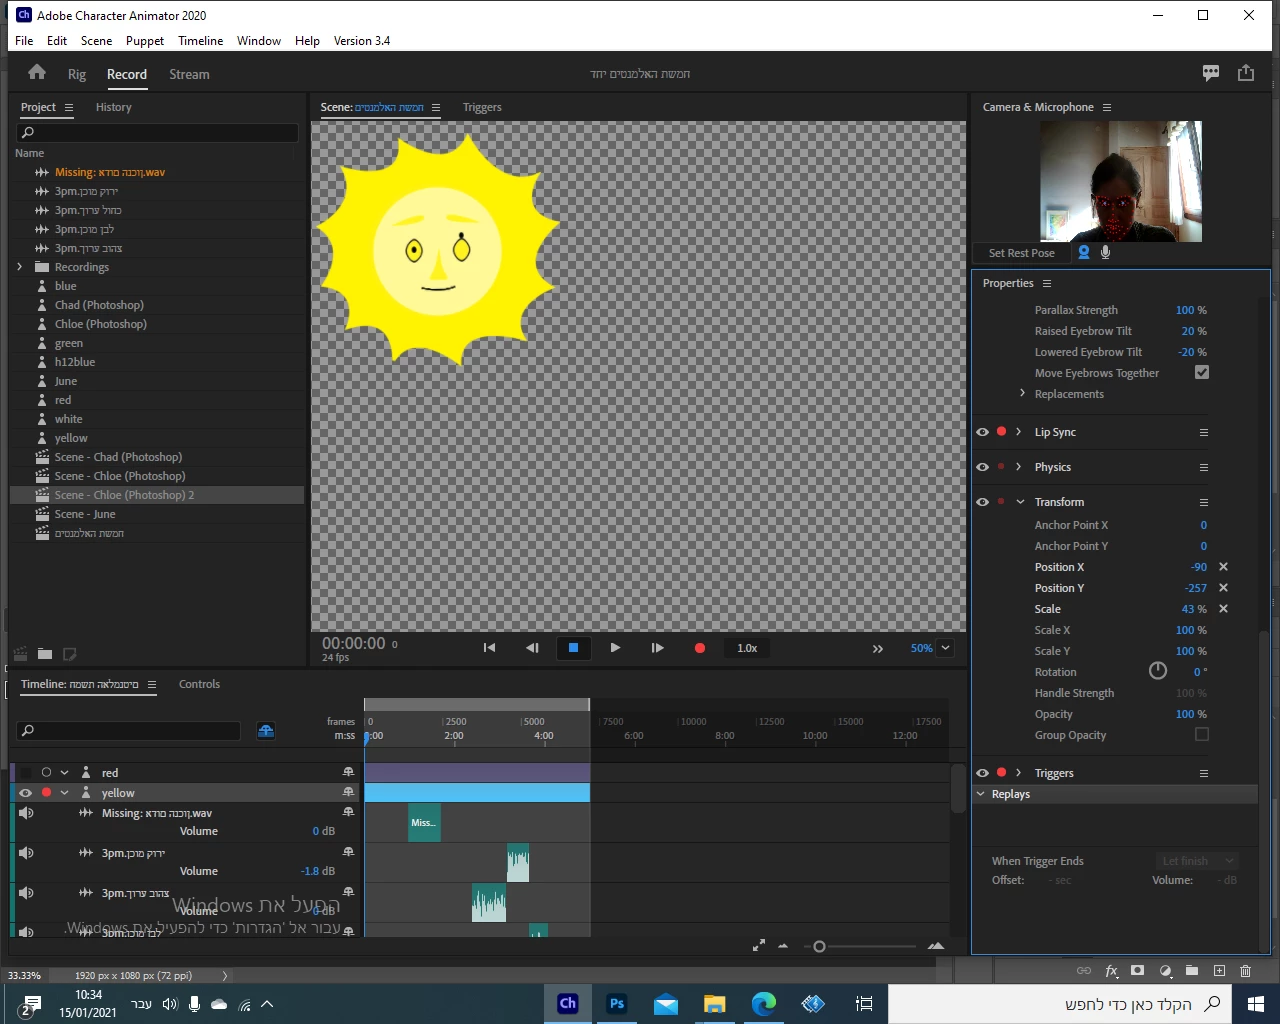Click Set Rest Pose button

click(x=1022, y=253)
